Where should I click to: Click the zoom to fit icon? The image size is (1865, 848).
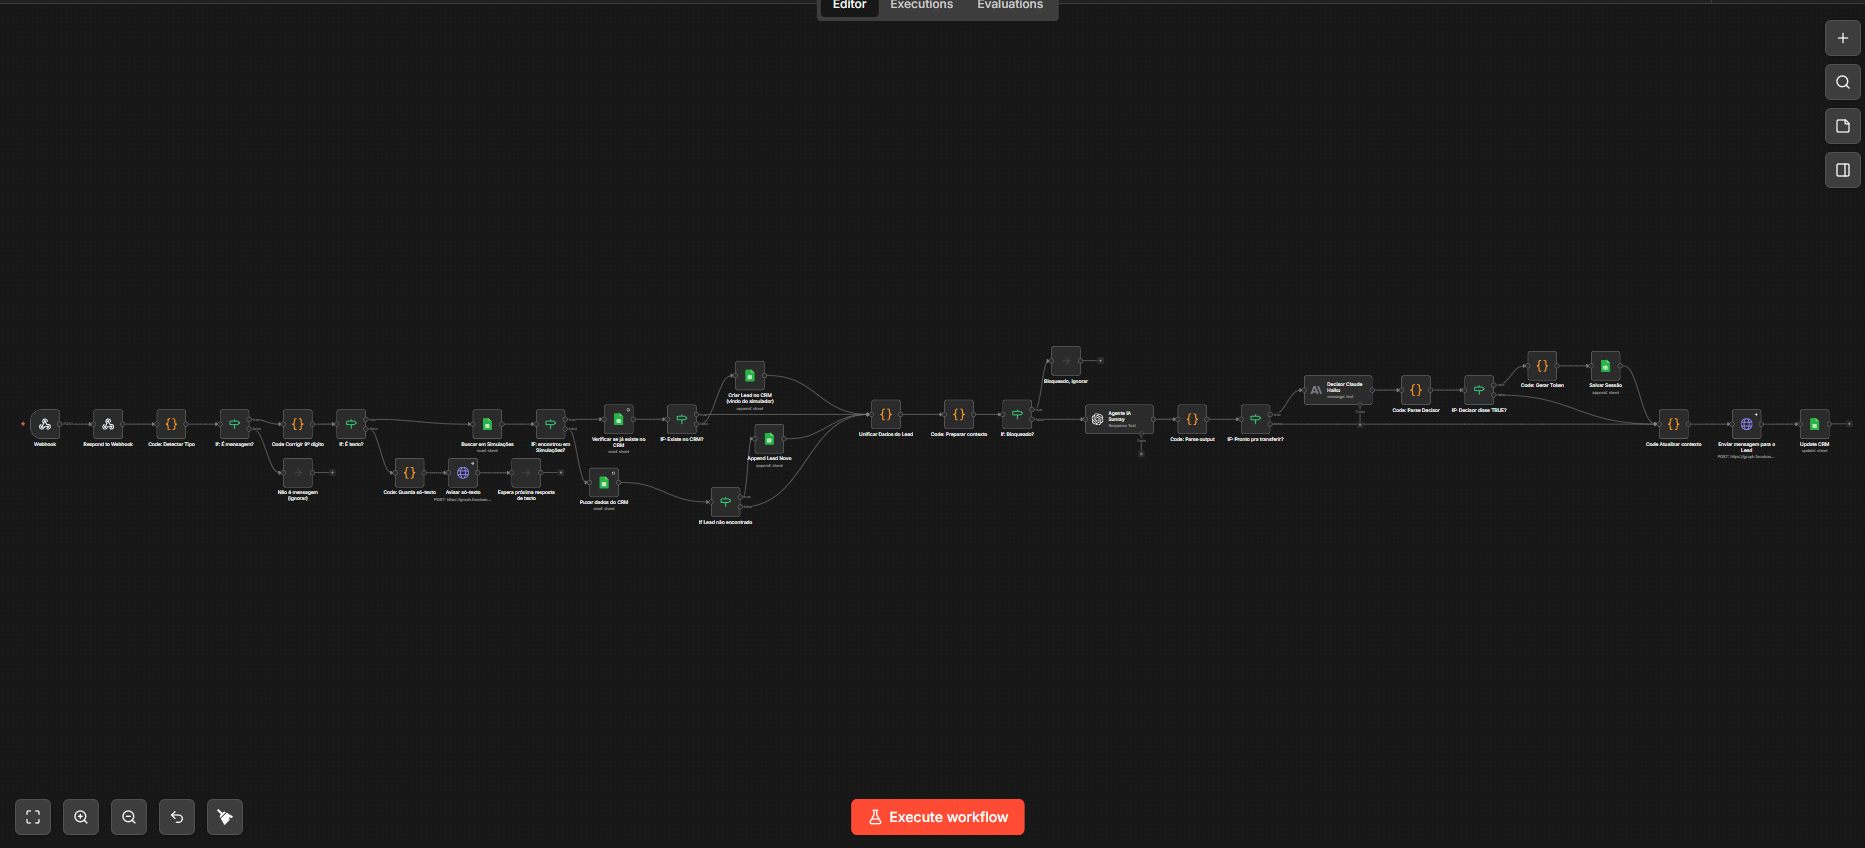click(x=33, y=817)
